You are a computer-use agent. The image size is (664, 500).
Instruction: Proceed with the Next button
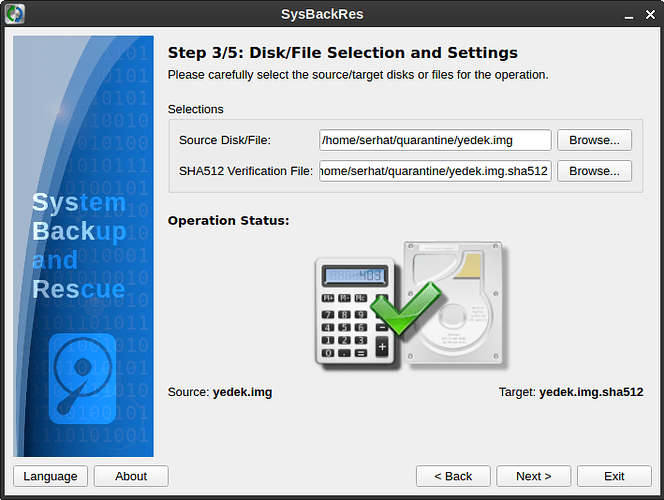pos(533,476)
